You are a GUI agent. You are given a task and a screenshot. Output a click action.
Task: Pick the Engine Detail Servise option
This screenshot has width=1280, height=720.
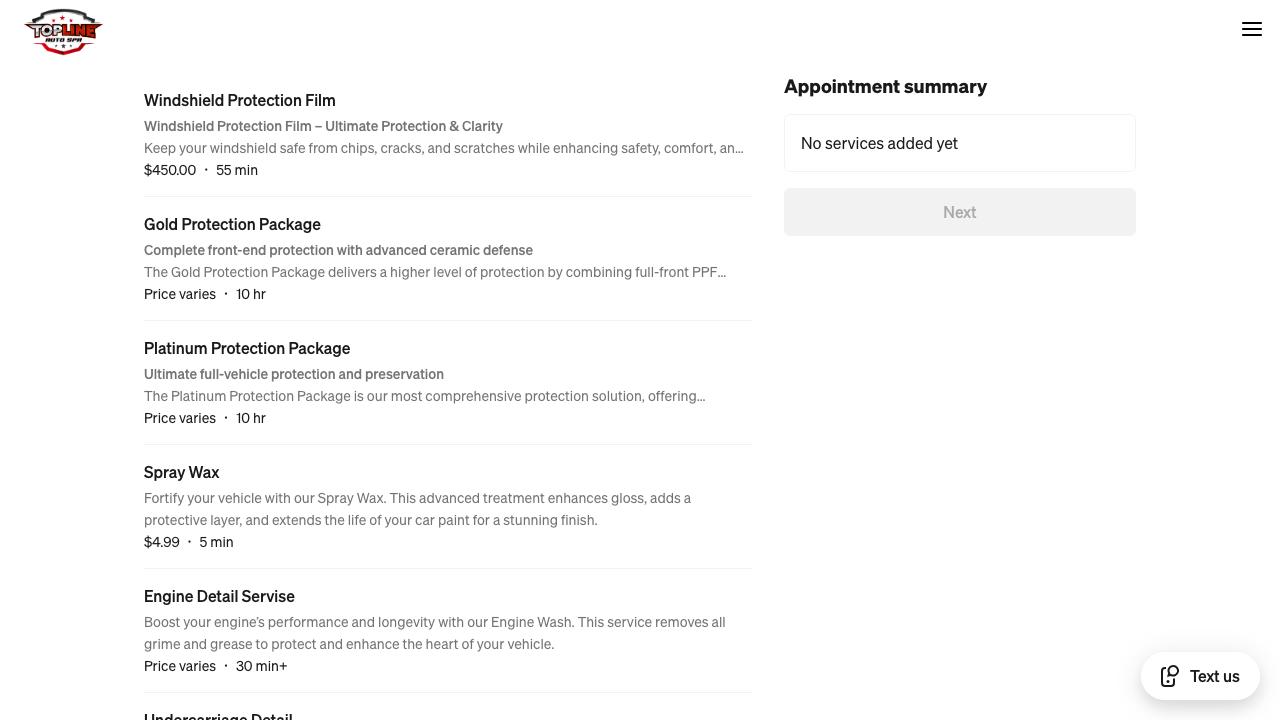[219, 596]
